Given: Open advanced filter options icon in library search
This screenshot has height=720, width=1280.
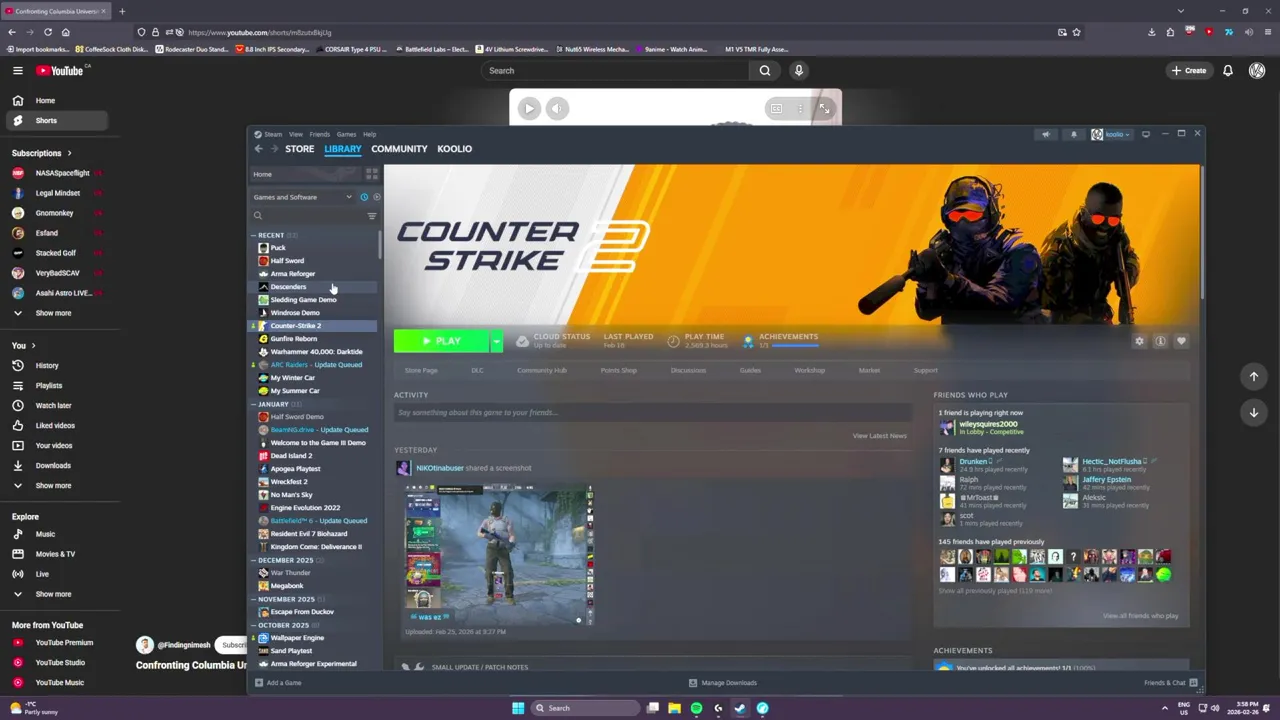Looking at the screenshot, I should (372, 216).
